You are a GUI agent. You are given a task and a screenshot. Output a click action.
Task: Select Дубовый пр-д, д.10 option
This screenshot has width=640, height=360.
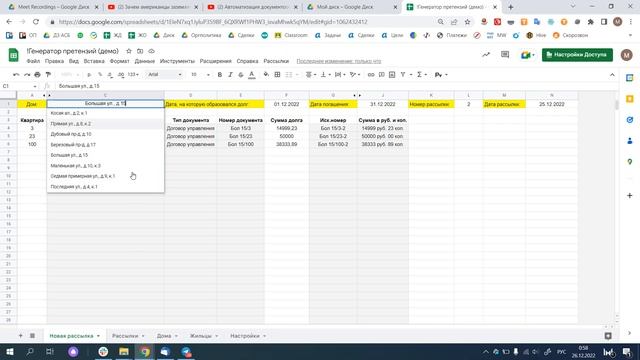(105, 134)
